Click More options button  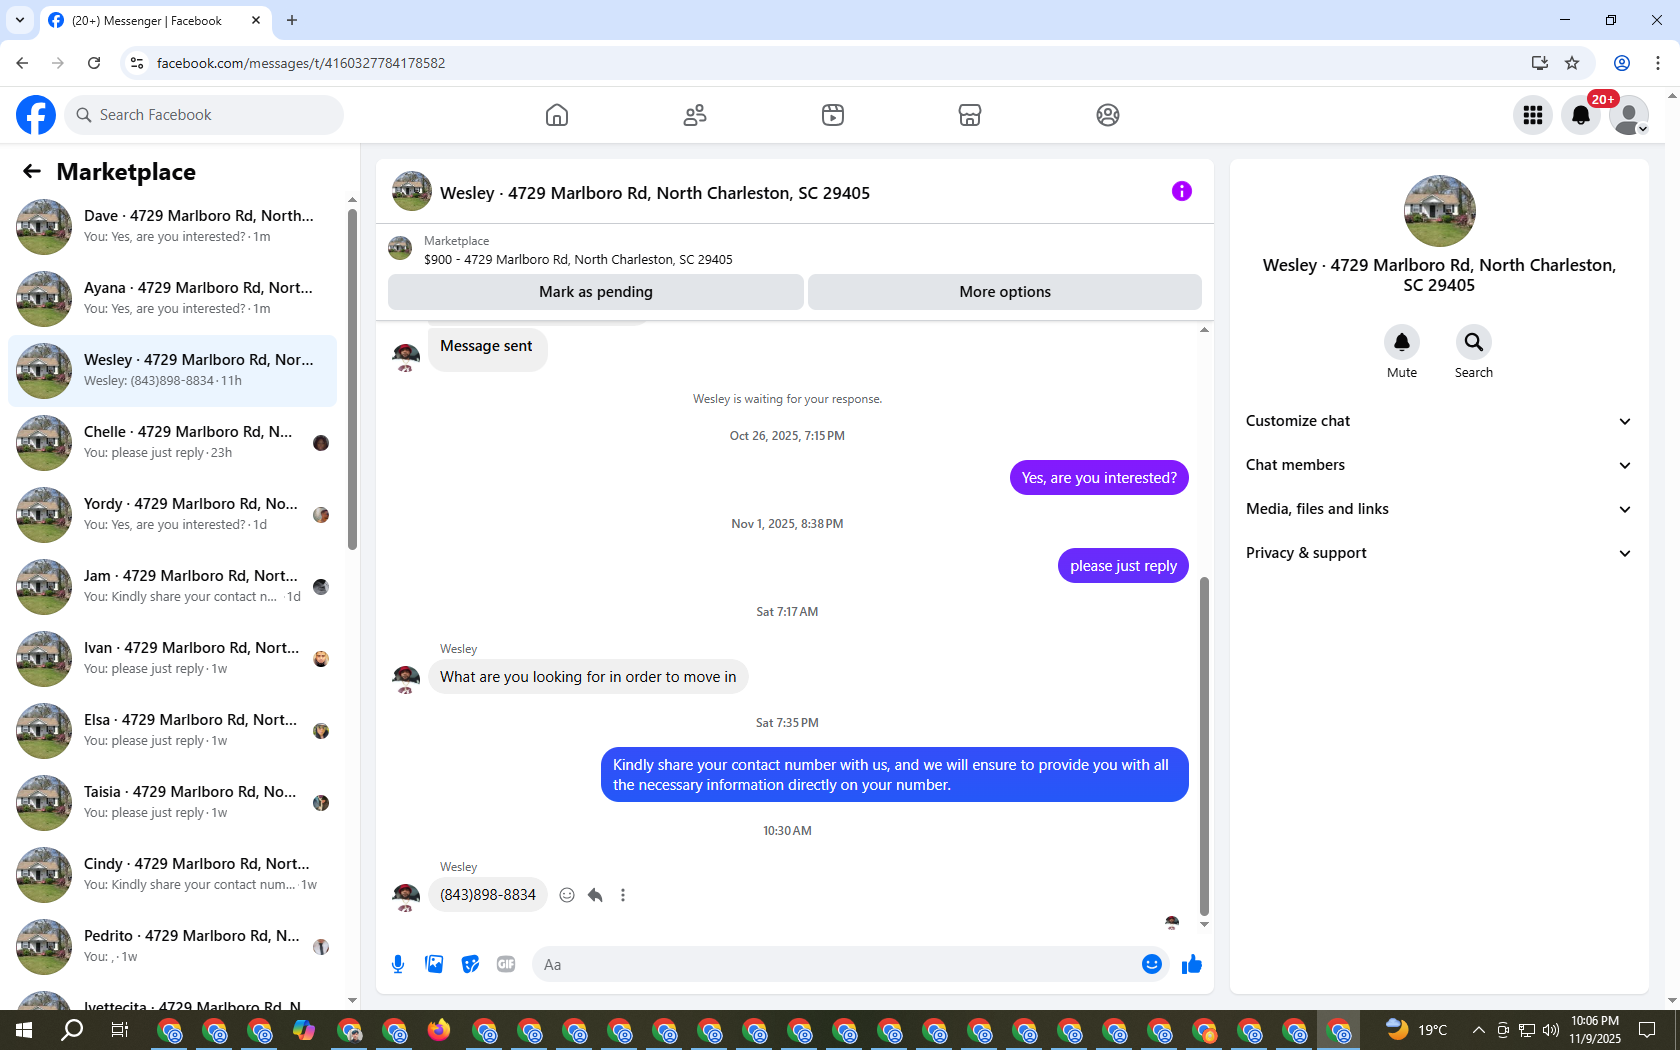[x=1005, y=292]
